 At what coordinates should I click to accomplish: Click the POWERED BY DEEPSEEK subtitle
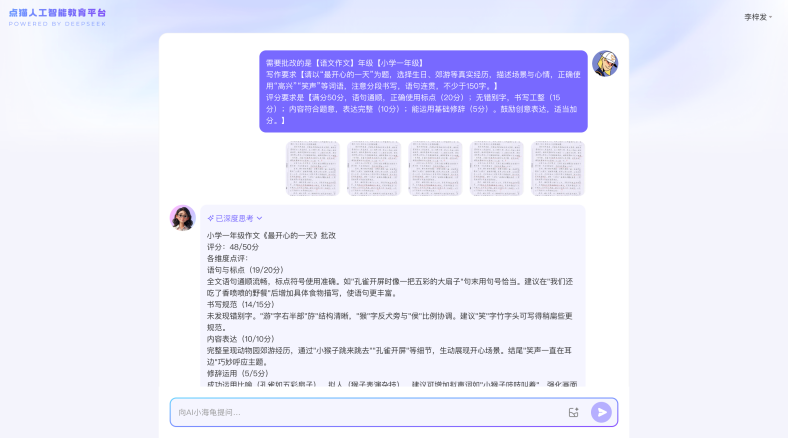coord(57,24)
